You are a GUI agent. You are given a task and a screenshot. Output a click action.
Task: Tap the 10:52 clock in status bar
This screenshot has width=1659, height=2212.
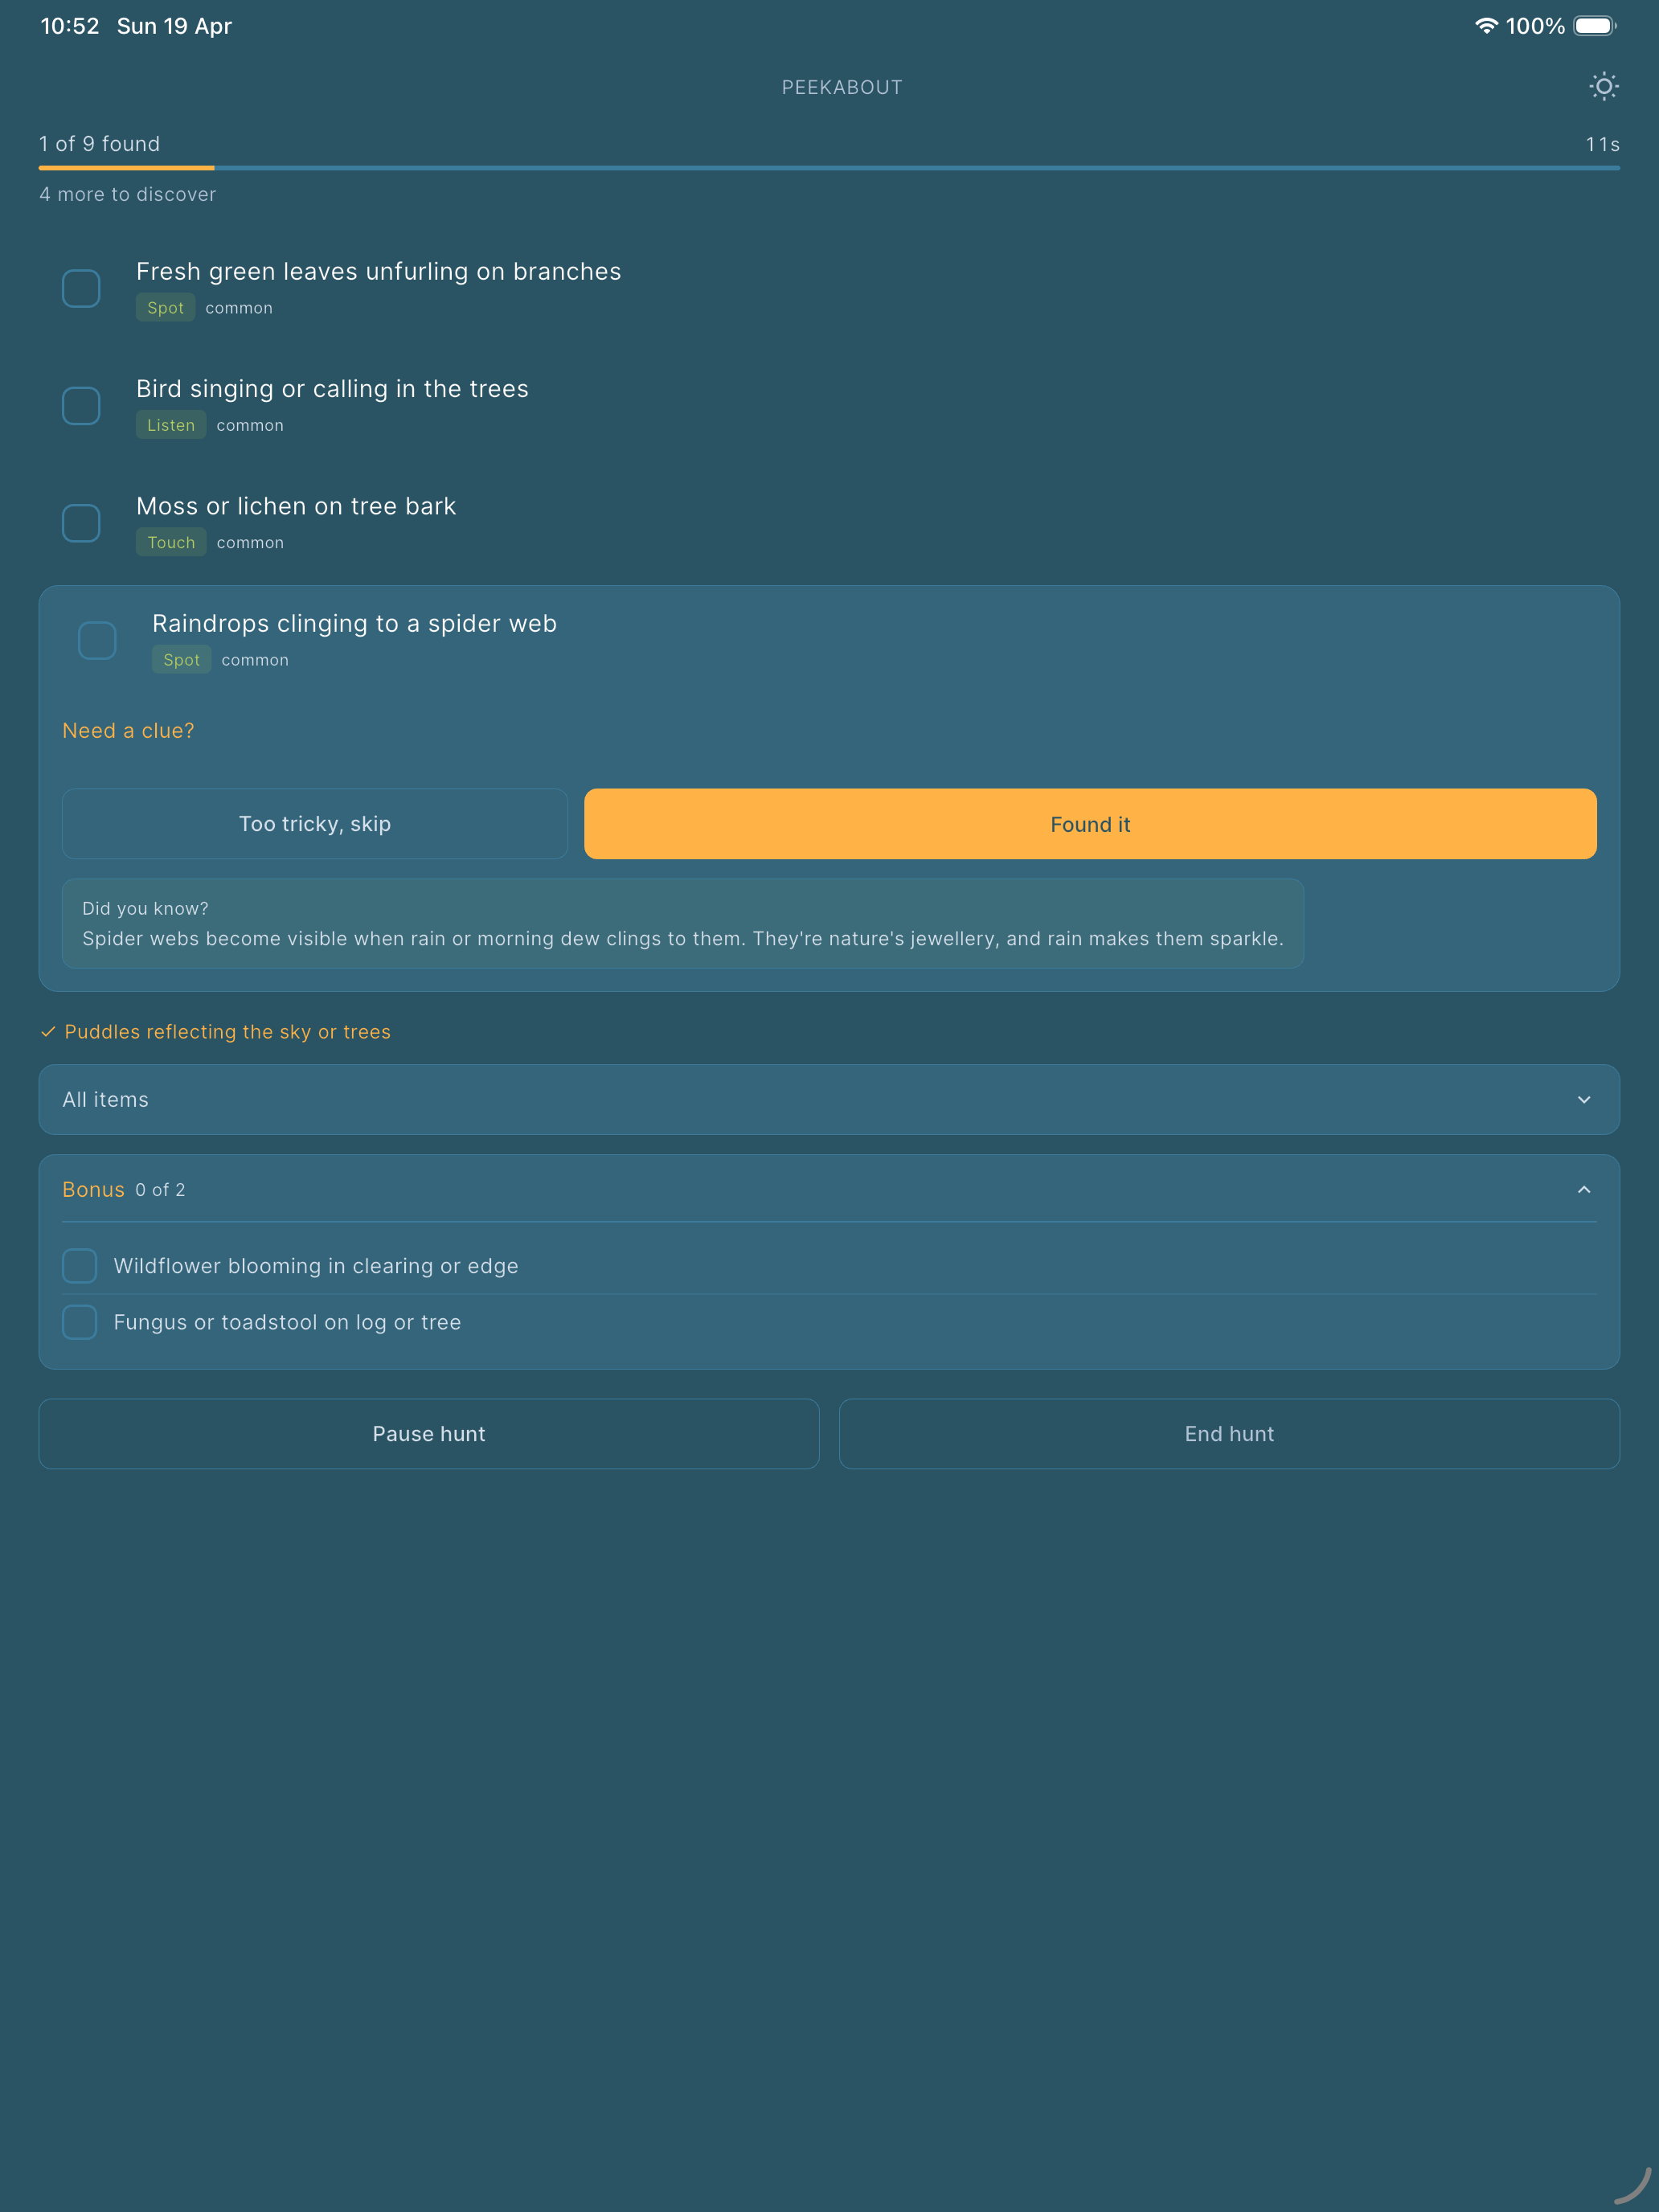tap(70, 26)
